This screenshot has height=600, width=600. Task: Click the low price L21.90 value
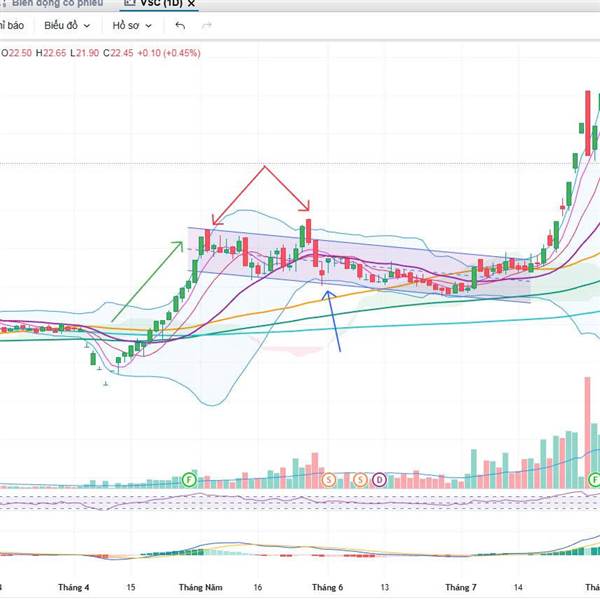(x=85, y=53)
